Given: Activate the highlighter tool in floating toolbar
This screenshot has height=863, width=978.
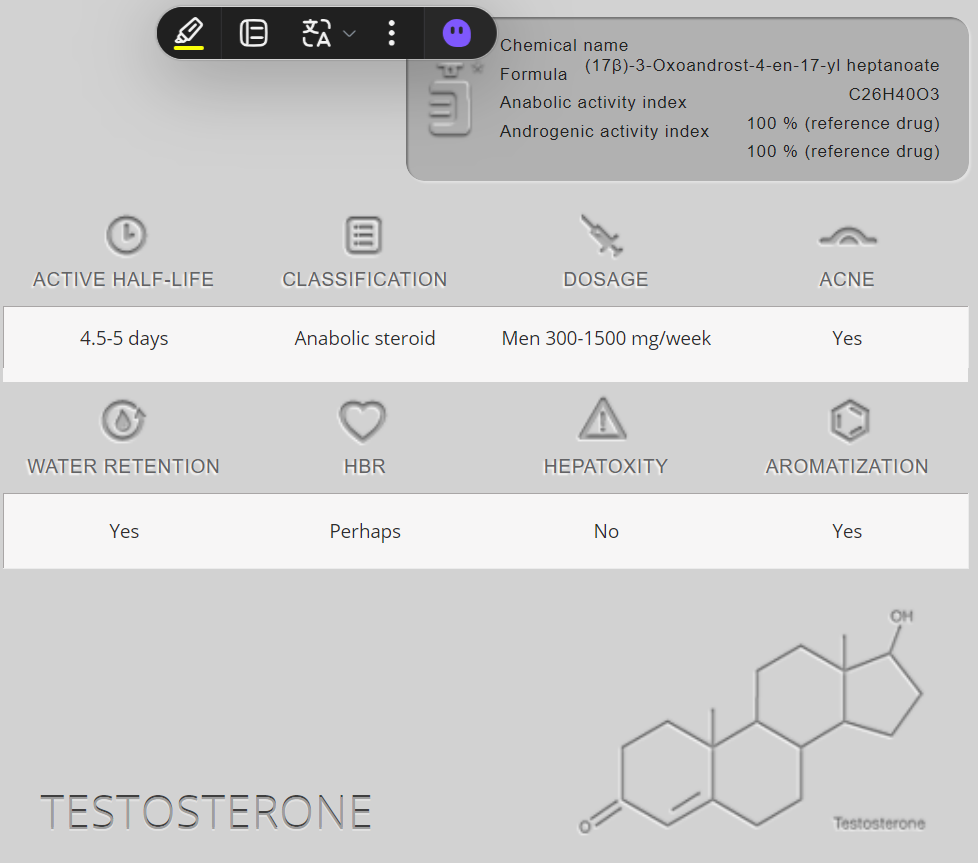Looking at the screenshot, I should point(189,33).
